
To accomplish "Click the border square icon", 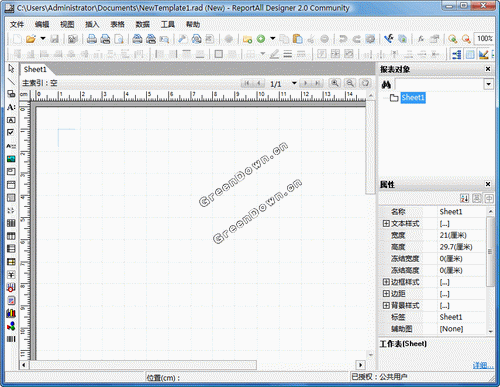I will [219, 54].
